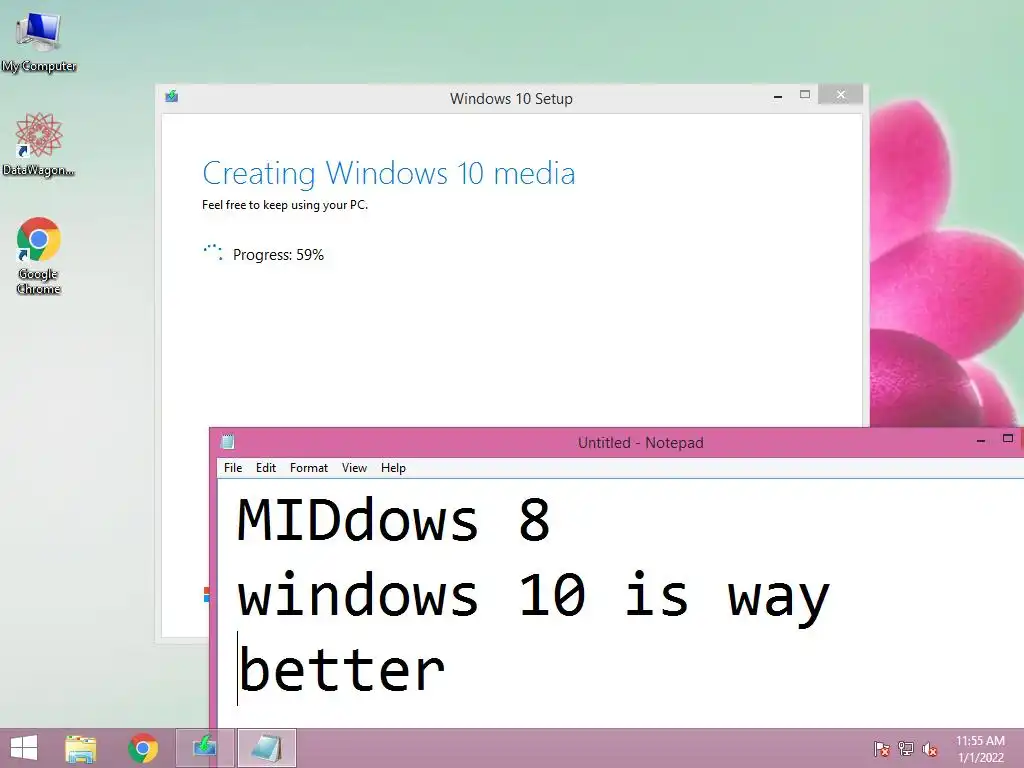The height and width of the screenshot is (768, 1024).
Task: Maximize the Windows 10 Setup window
Action: pos(805,95)
